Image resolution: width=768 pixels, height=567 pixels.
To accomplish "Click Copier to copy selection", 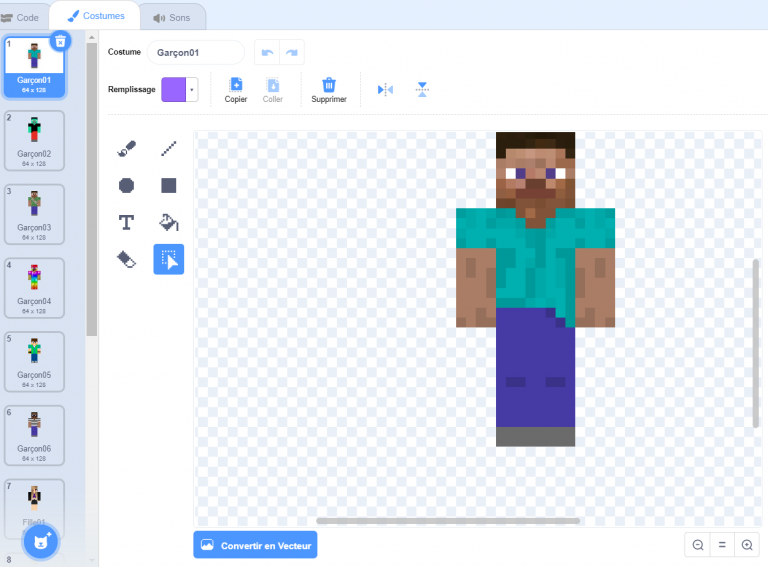I will tap(236, 90).
